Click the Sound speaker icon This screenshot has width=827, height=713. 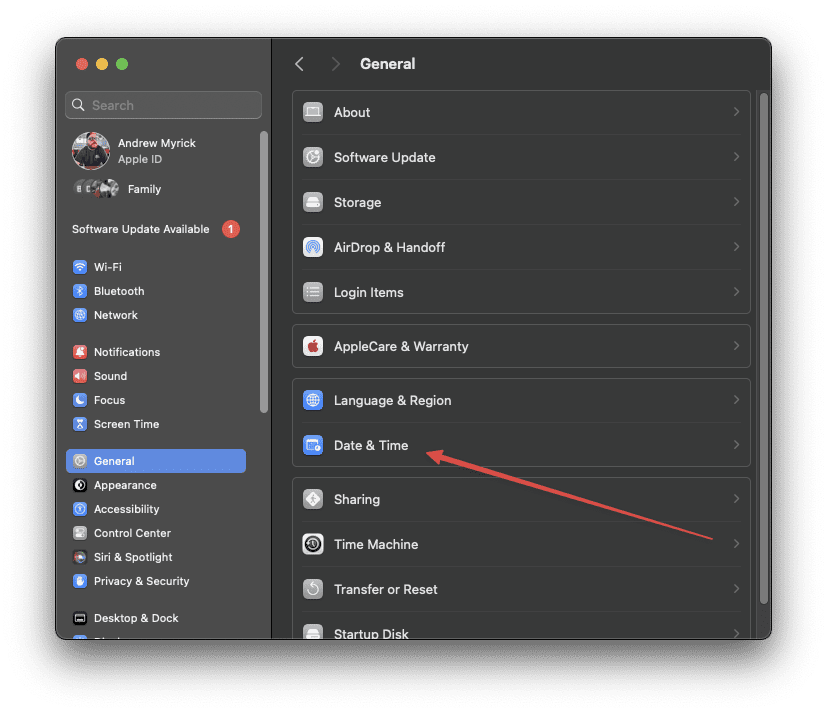(x=80, y=376)
